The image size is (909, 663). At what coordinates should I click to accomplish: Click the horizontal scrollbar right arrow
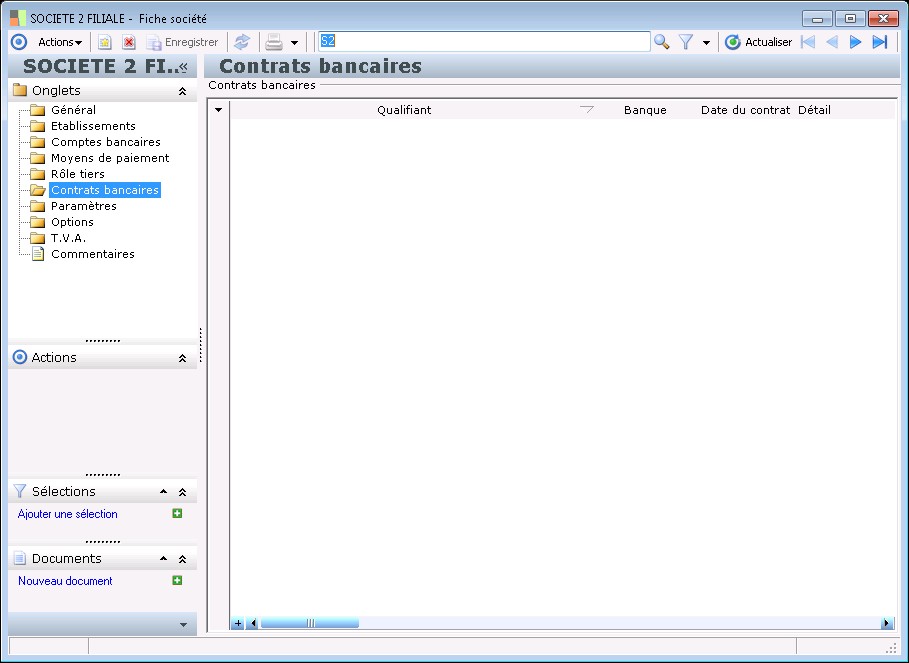[x=886, y=624]
